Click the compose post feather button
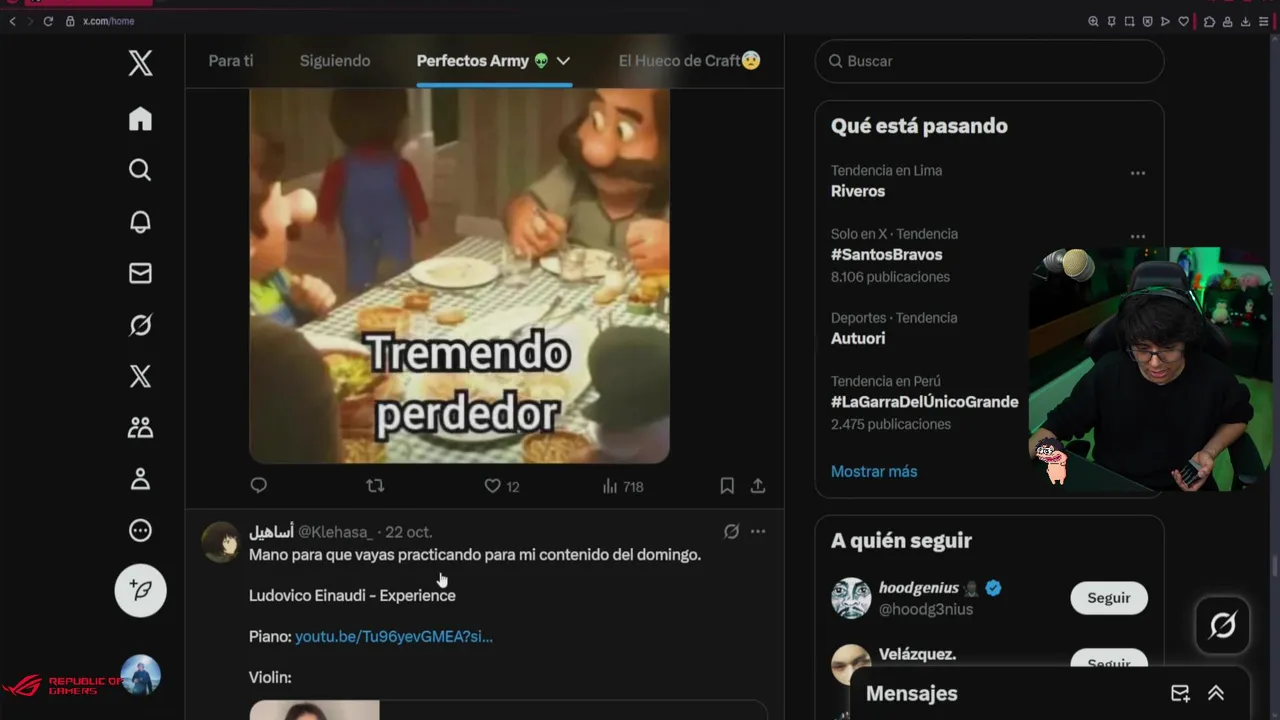Screen dimensions: 1280x720 [140, 591]
